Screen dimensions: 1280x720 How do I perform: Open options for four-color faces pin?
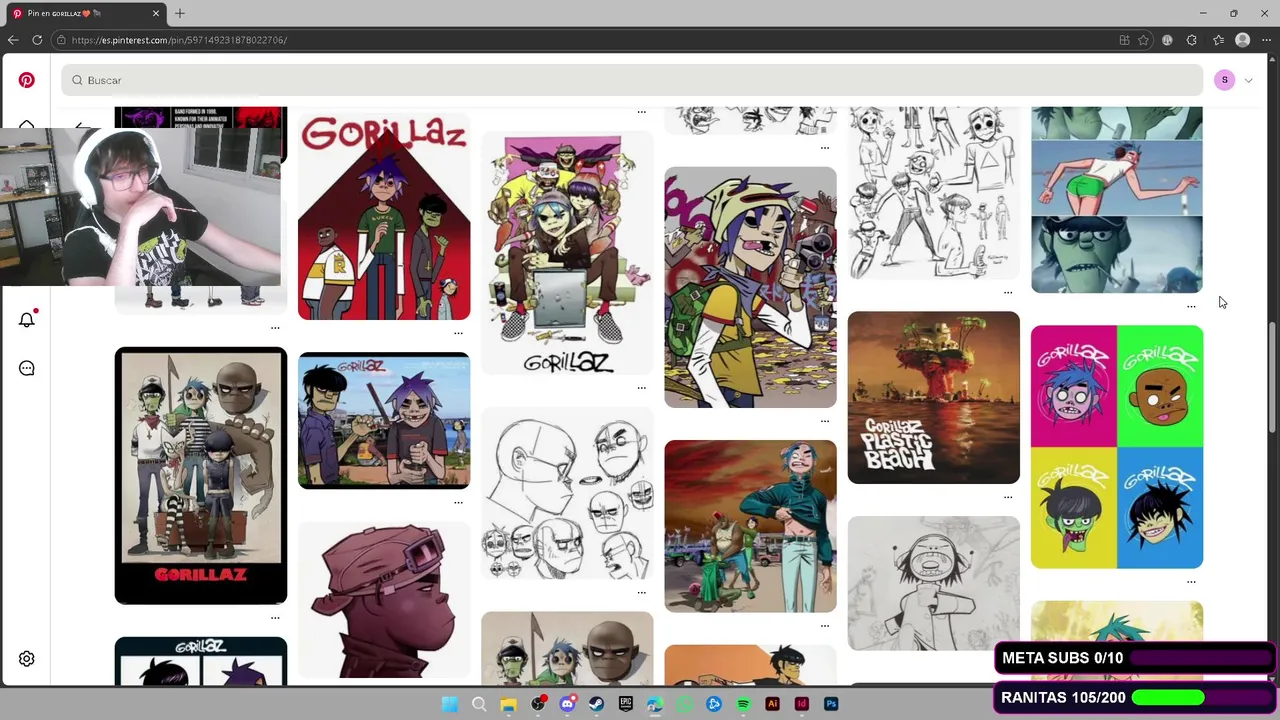click(x=1191, y=581)
